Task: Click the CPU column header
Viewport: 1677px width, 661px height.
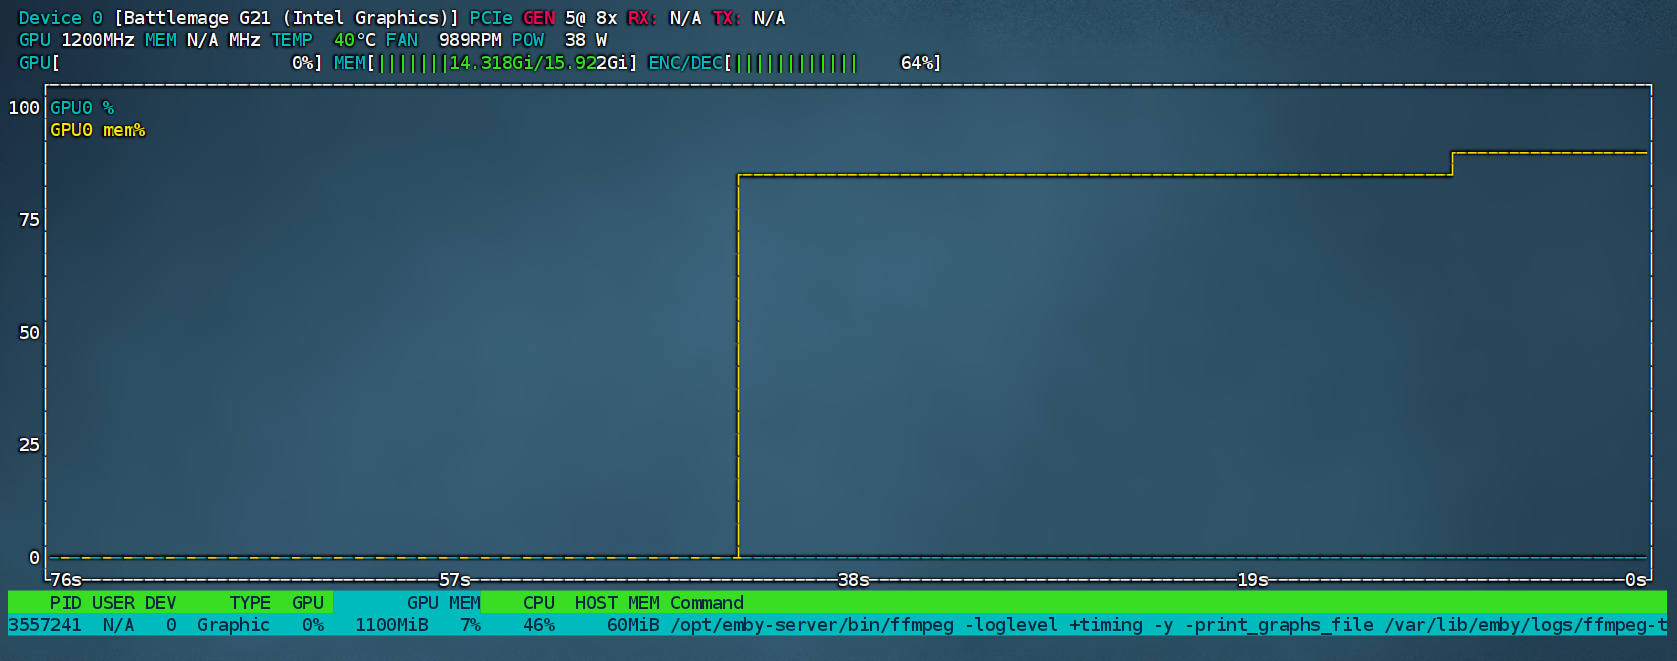Action: (x=538, y=603)
